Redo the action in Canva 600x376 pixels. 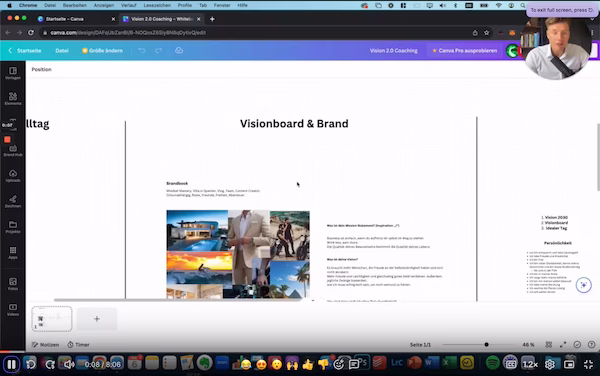pyautogui.click(x=158, y=50)
